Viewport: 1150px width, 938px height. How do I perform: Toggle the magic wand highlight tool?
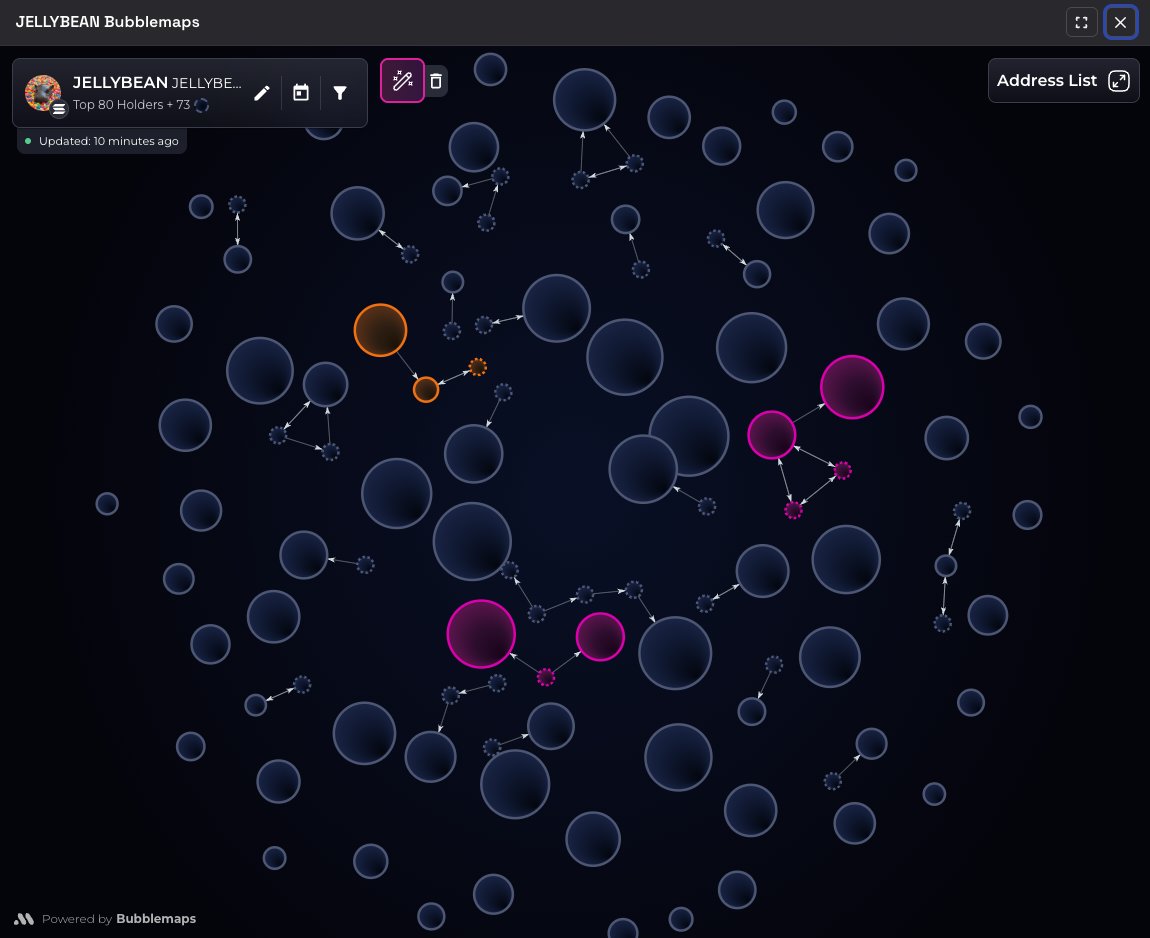tap(402, 81)
